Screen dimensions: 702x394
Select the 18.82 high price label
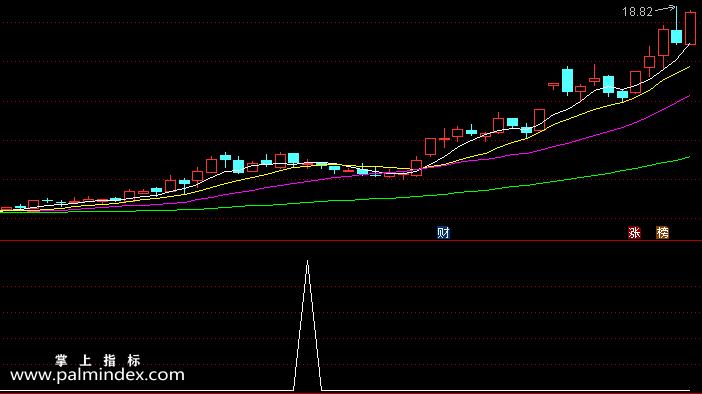pos(638,12)
